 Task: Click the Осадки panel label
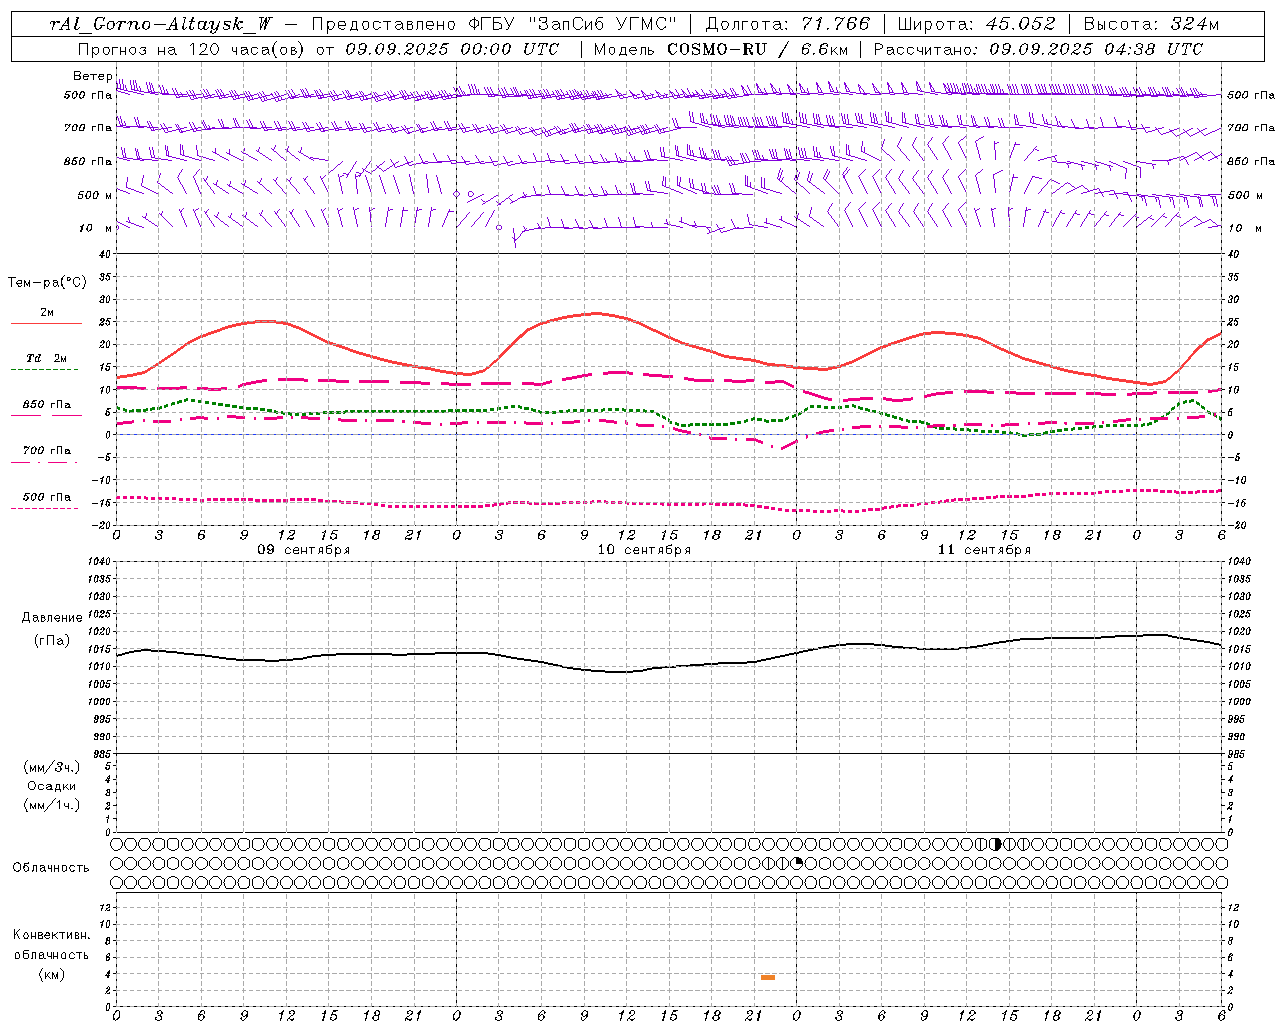pos(52,786)
